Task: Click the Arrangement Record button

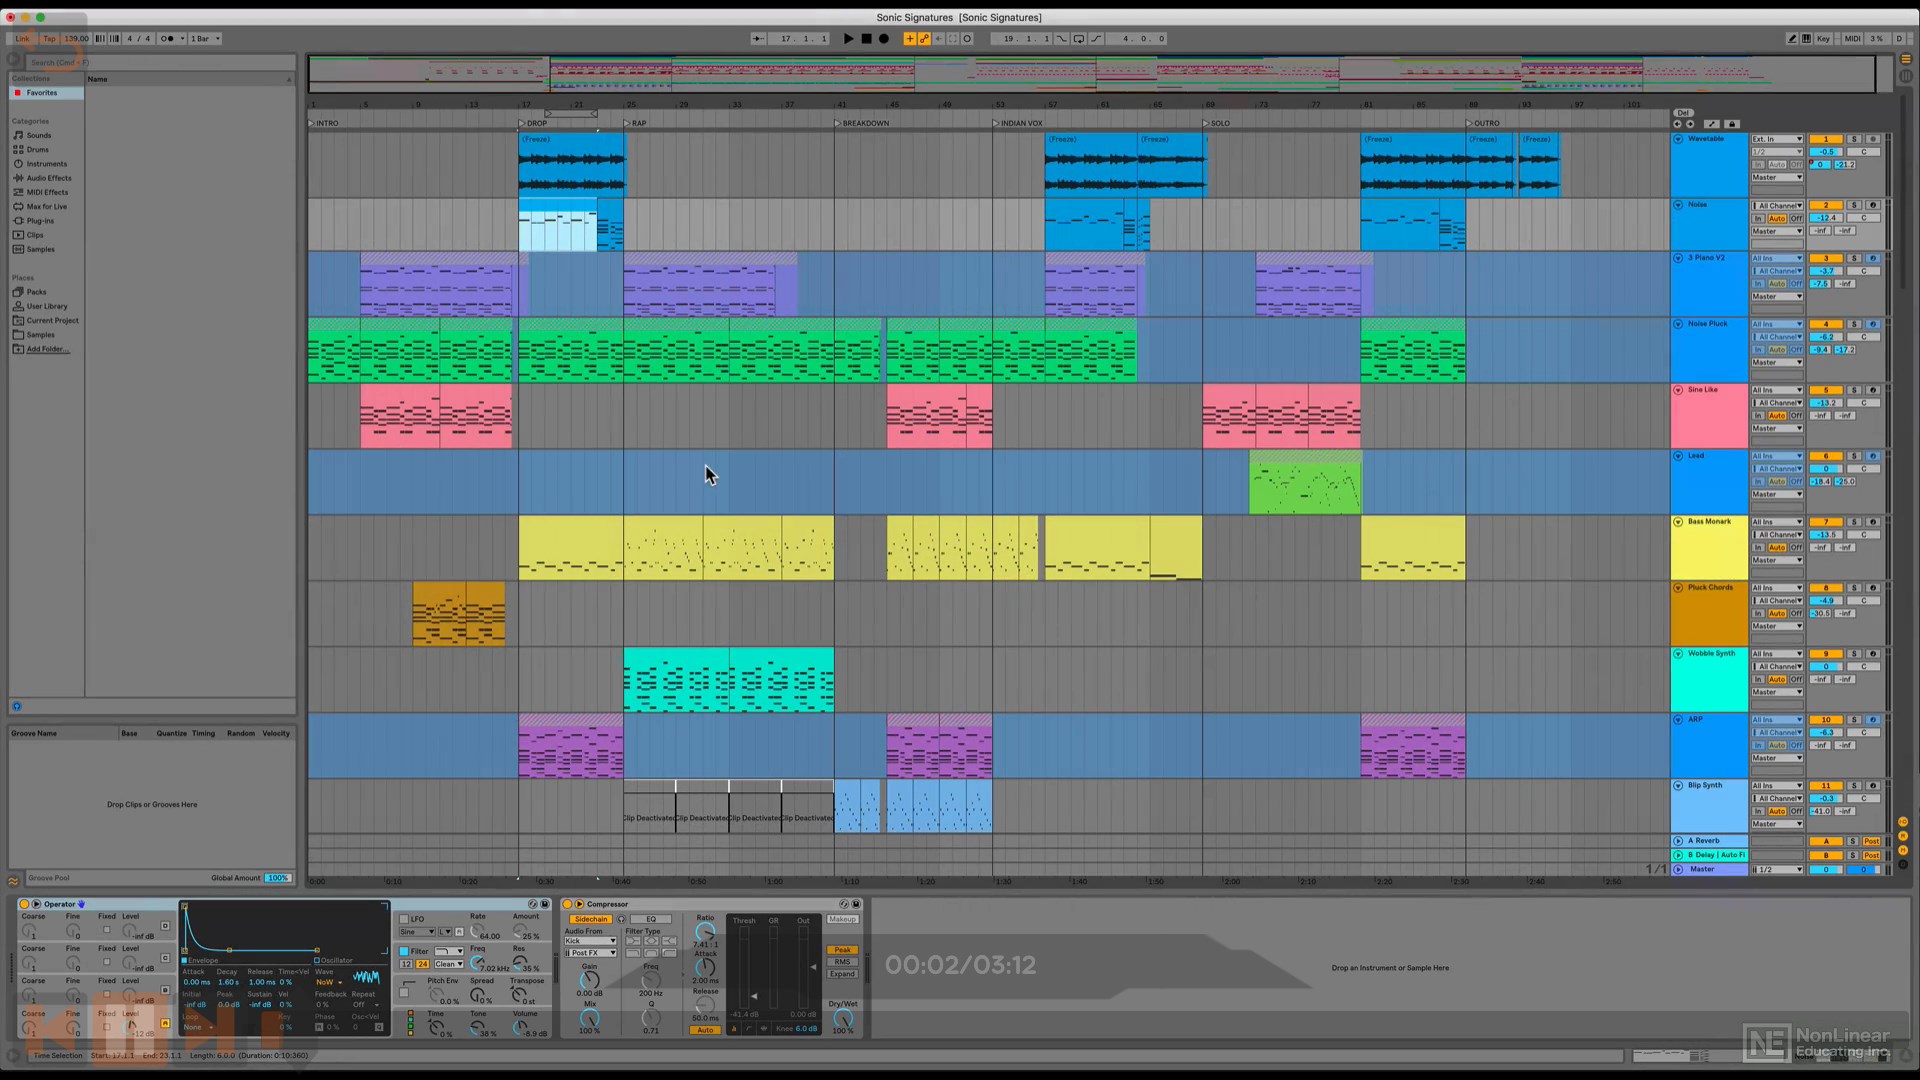Action: coord(884,39)
